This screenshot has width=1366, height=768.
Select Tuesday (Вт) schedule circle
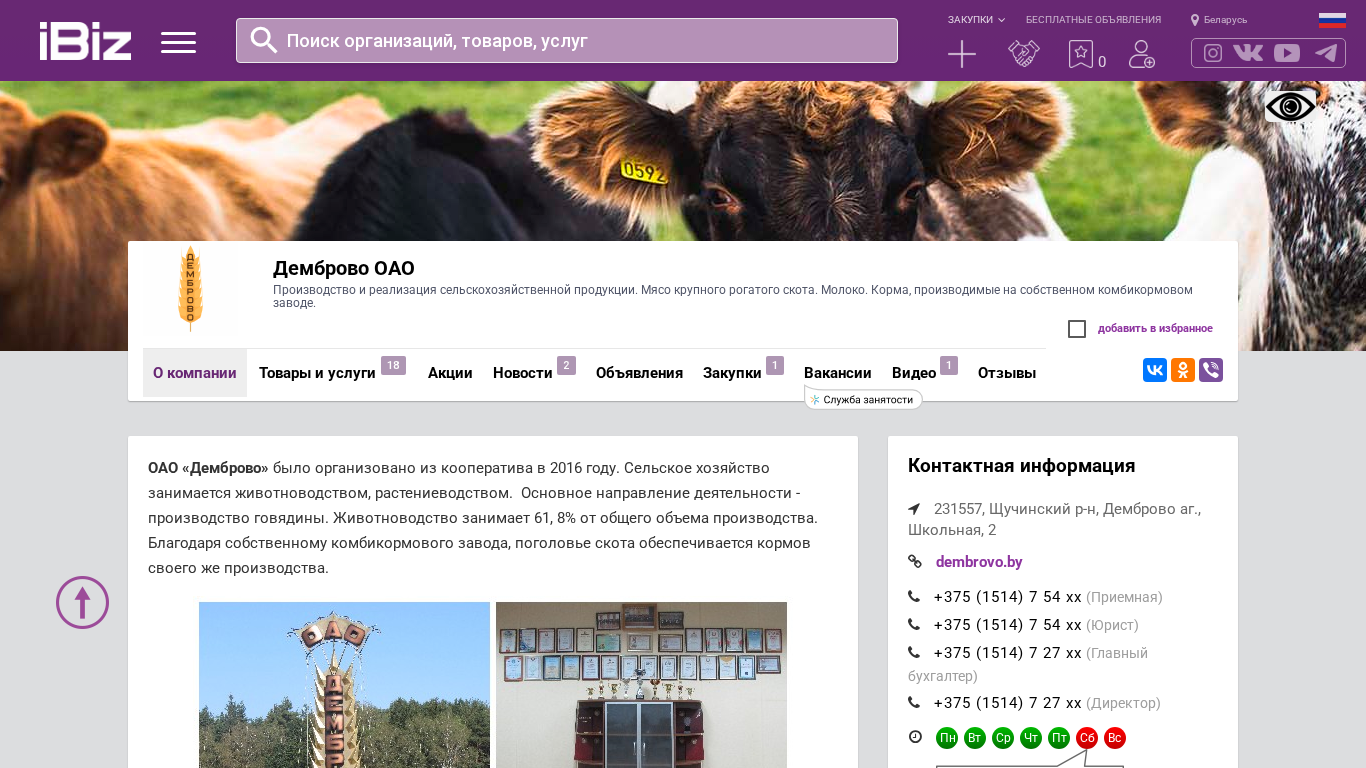click(975, 738)
